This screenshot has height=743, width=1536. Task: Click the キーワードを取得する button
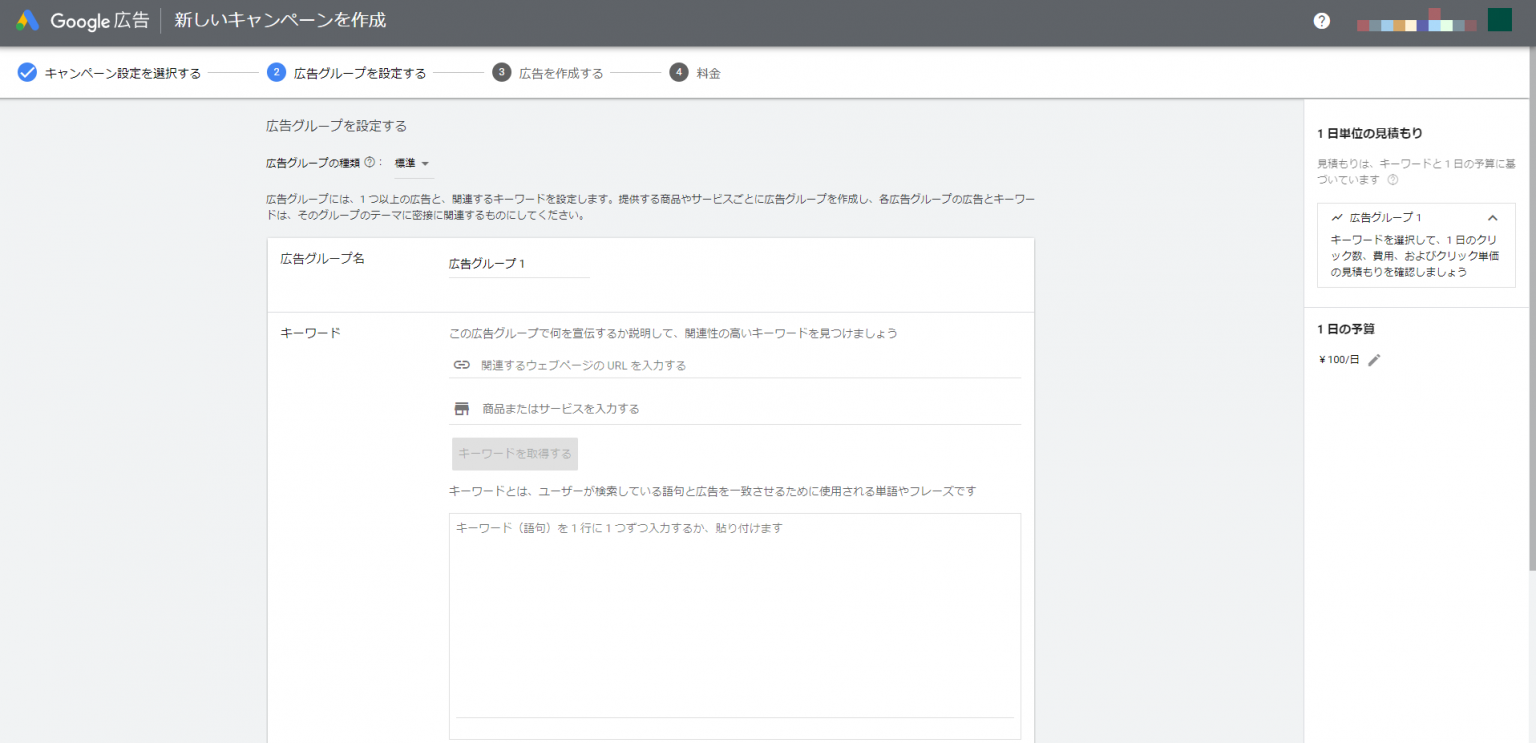515,454
